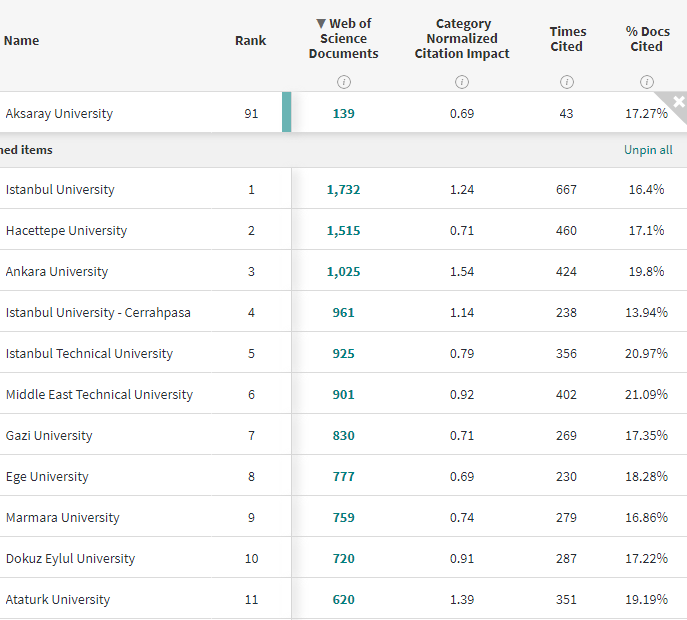Click info icon under % Docs Cited

646,81
